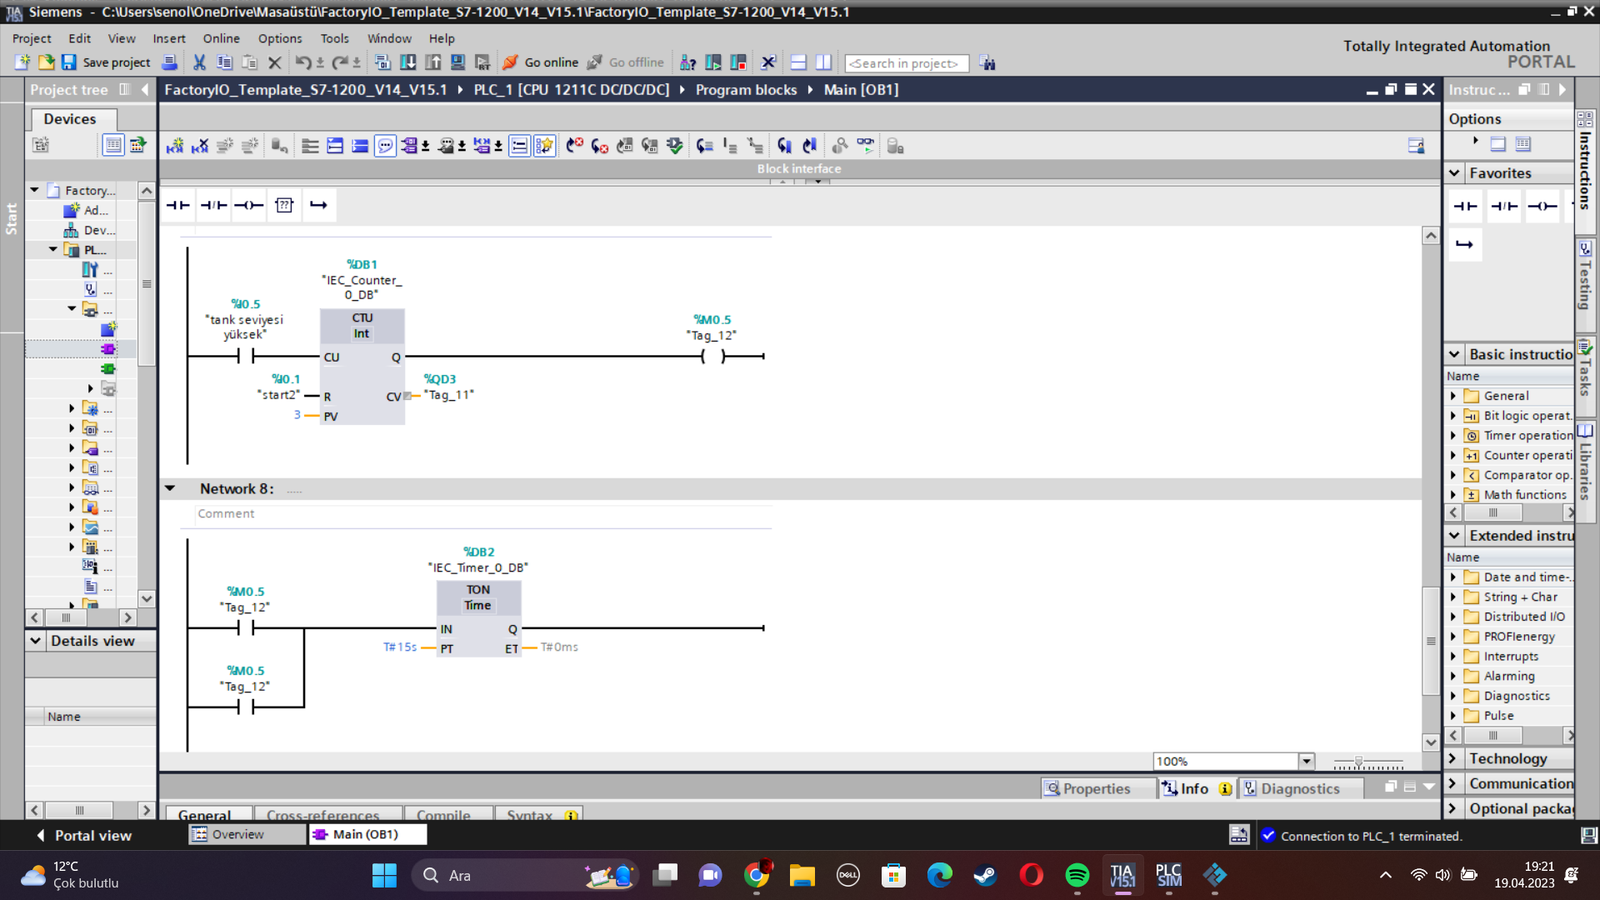
Task: Open the Online menu
Action: (221, 39)
